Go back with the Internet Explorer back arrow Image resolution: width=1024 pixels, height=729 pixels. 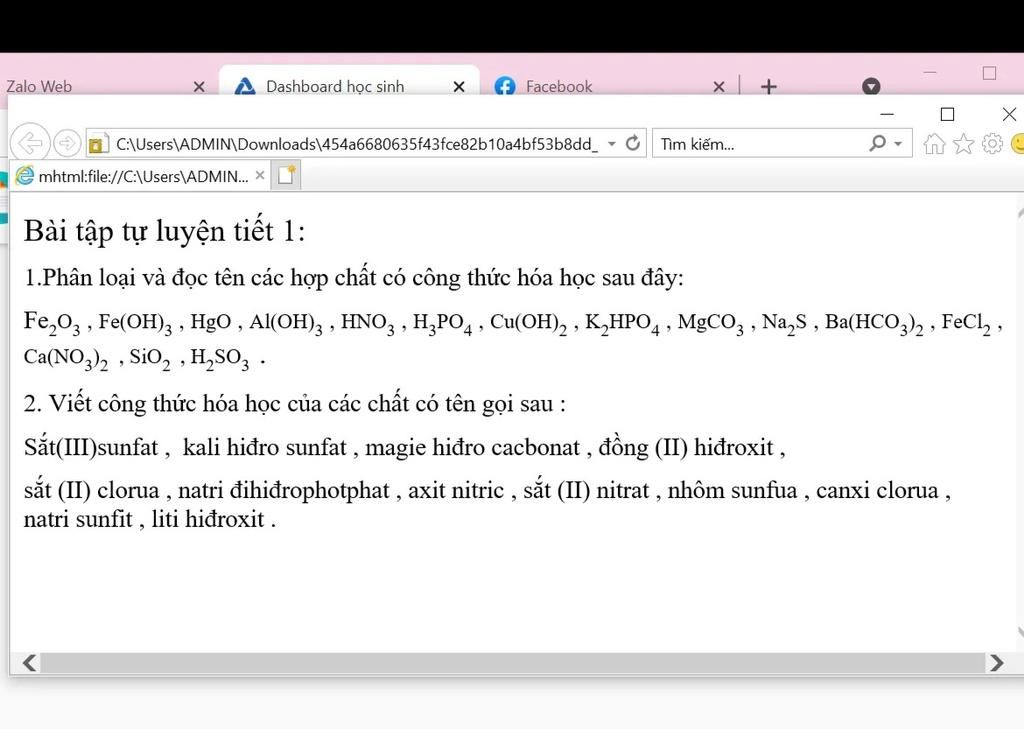29,142
